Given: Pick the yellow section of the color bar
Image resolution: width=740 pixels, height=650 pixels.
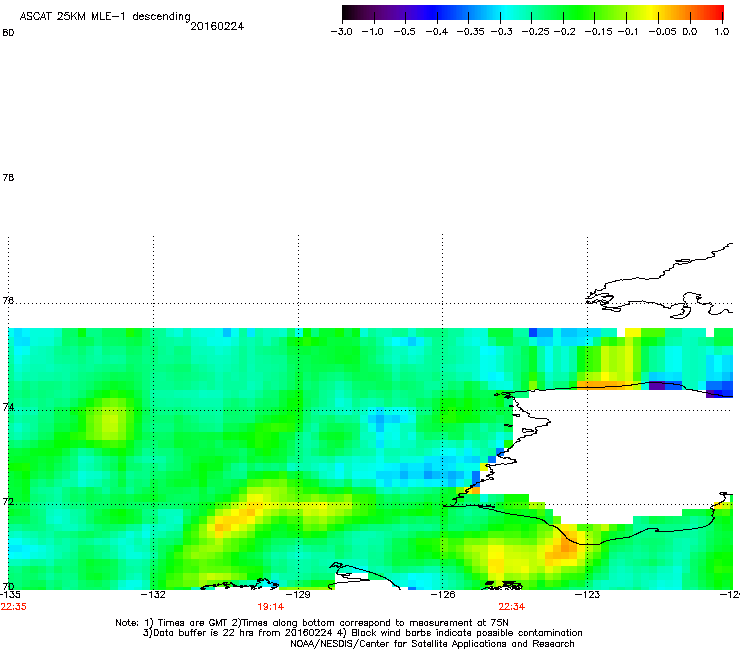Looking at the screenshot, I should point(654,12).
